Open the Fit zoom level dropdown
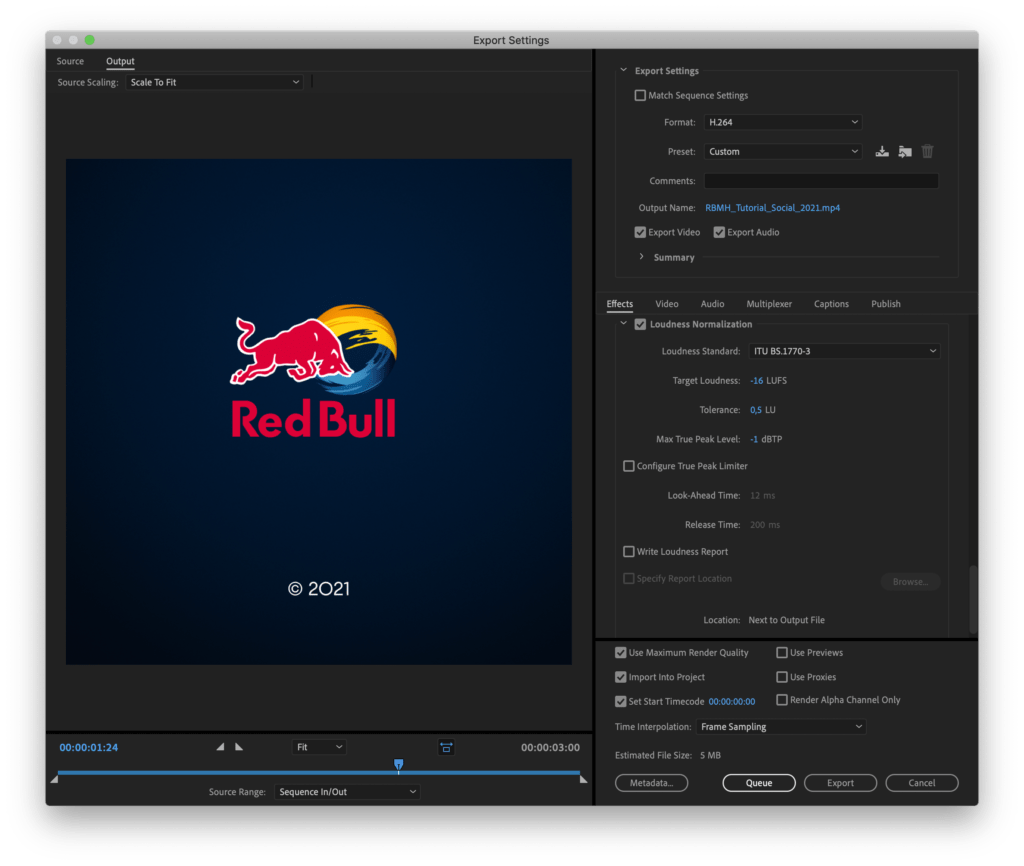The width and height of the screenshot is (1024, 866). tap(319, 747)
